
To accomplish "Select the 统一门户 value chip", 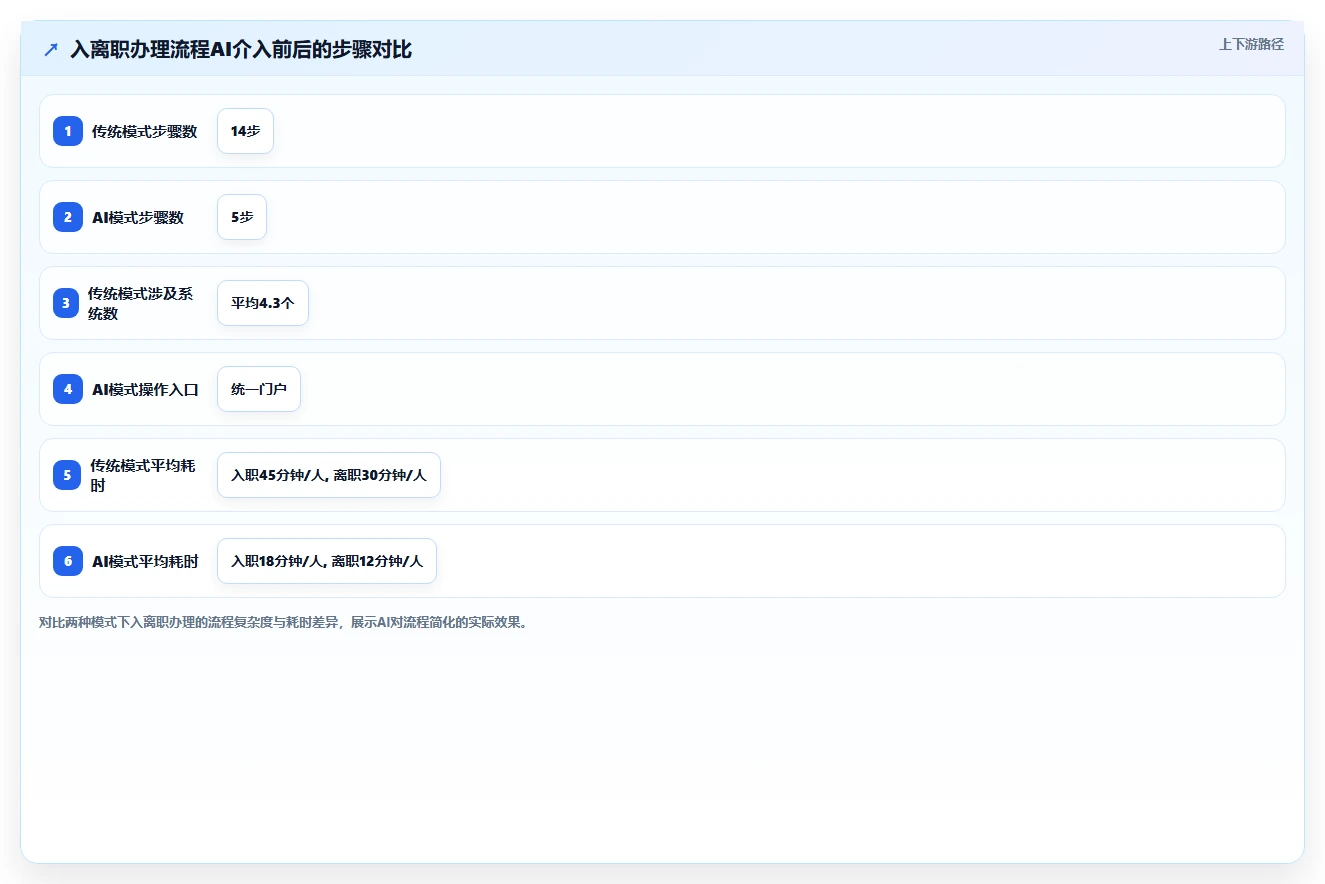I will (x=259, y=389).
